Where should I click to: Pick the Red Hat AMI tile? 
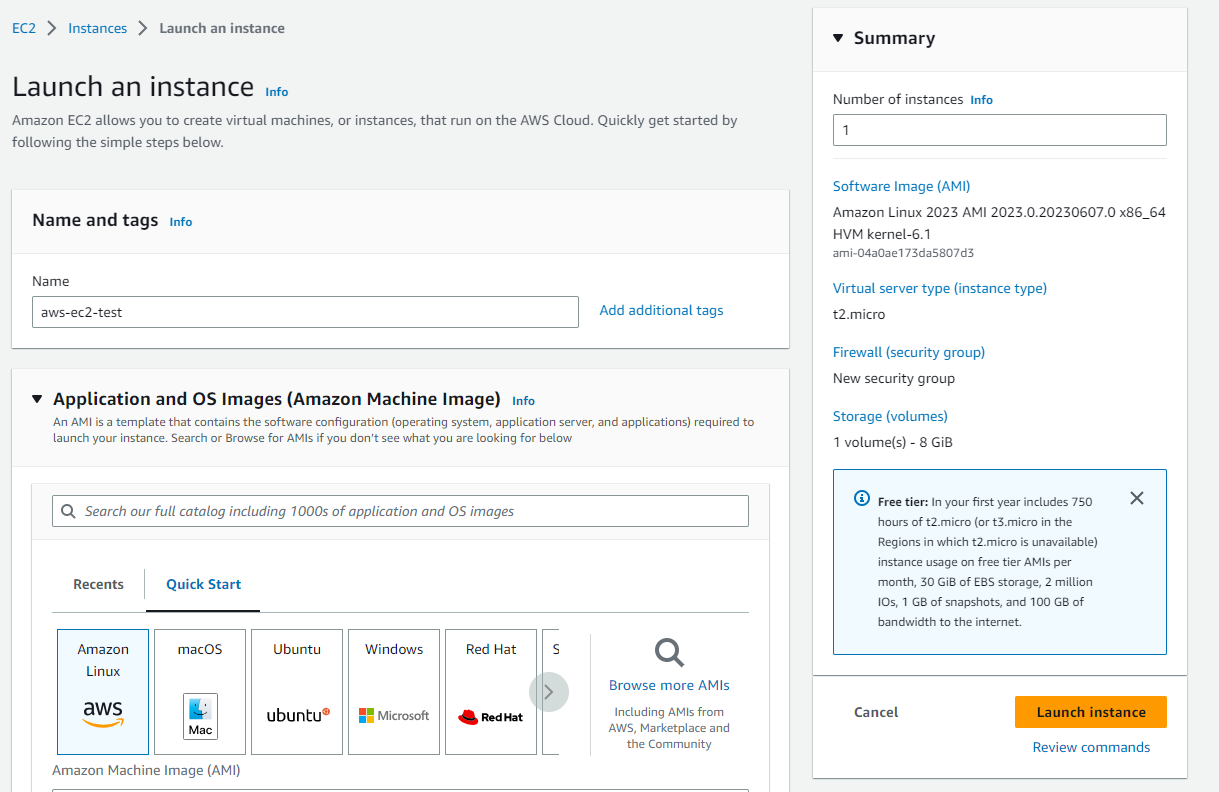491,691
